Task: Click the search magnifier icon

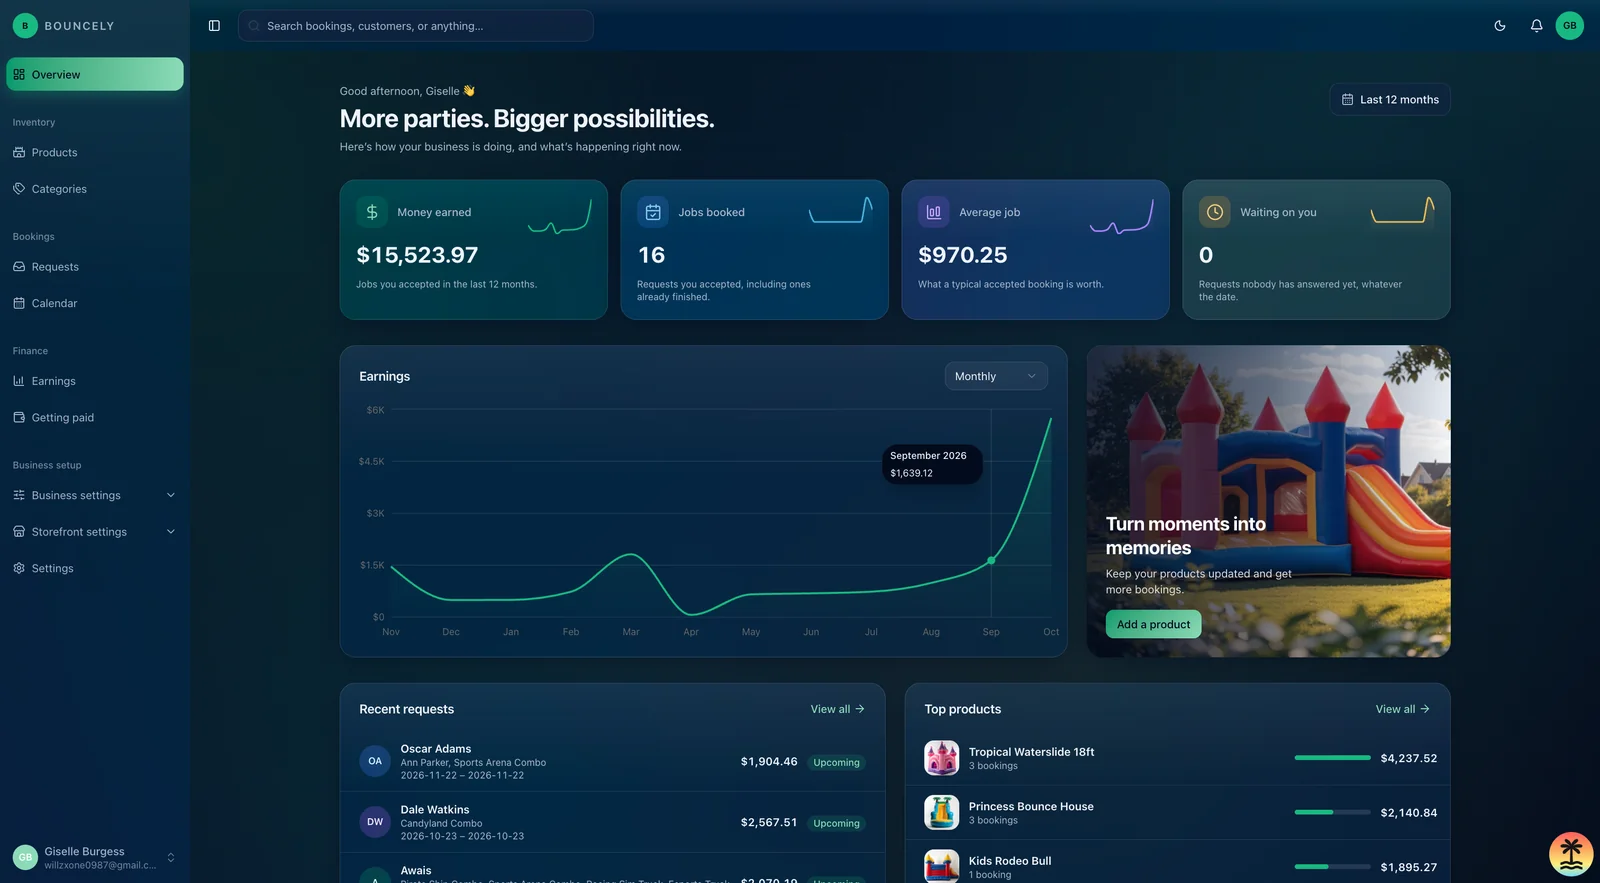Action: tap(254, 26)
